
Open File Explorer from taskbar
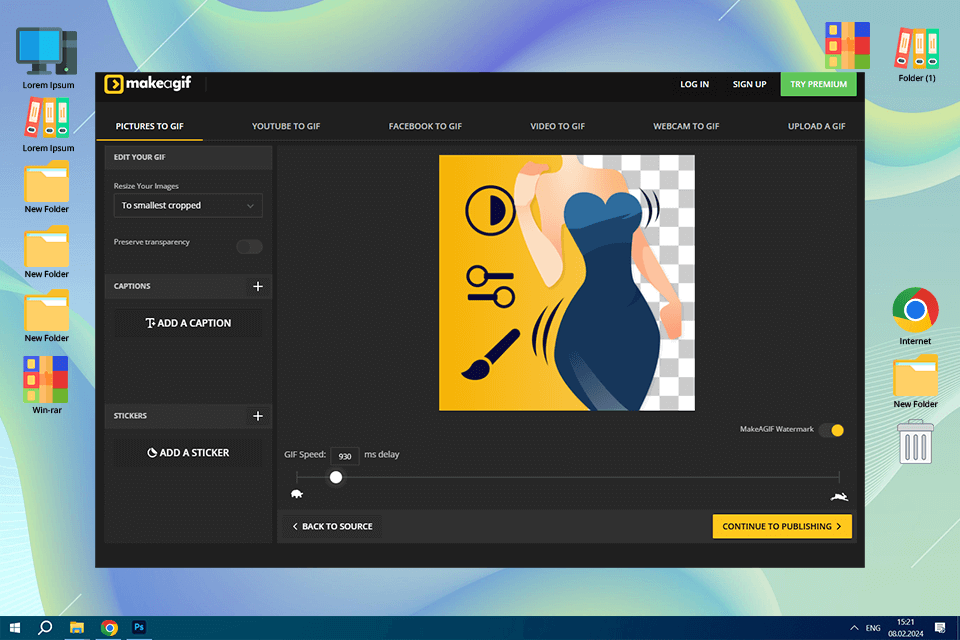(77, 628)
